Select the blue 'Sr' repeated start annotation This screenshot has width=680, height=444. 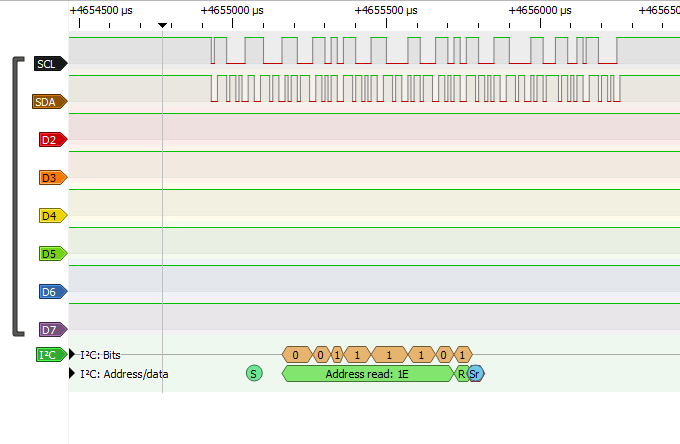click(476, 374)
